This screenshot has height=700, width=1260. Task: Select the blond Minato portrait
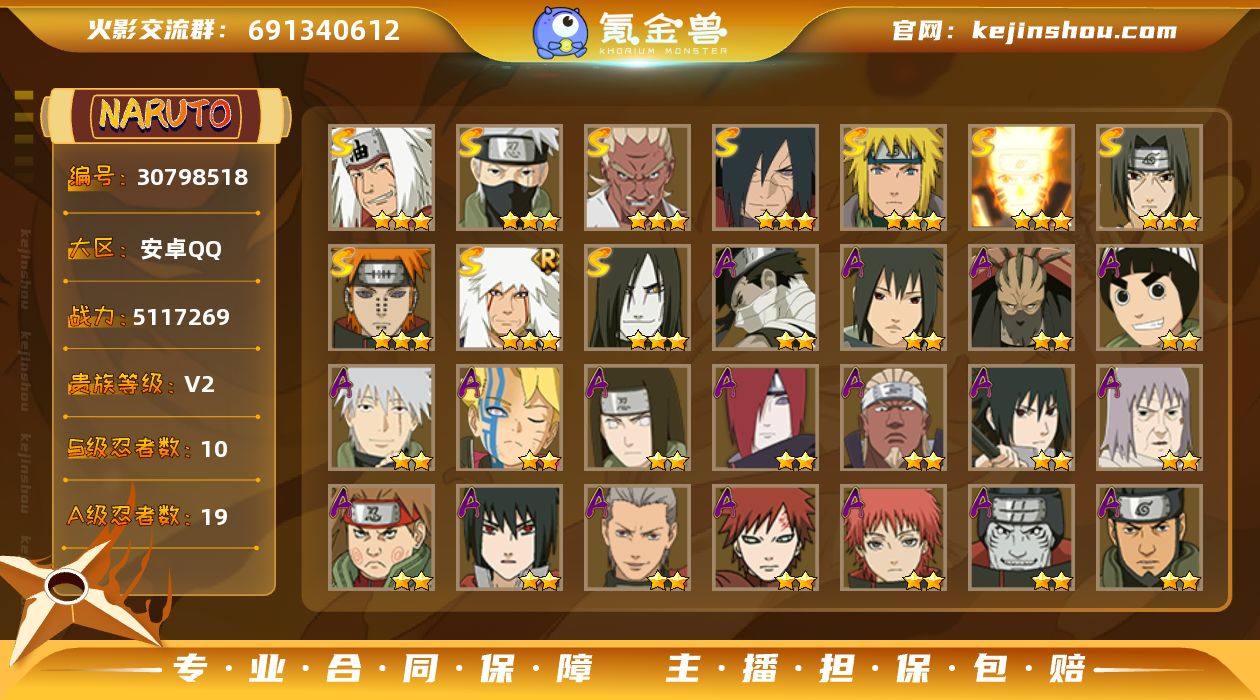coord(894,178)
